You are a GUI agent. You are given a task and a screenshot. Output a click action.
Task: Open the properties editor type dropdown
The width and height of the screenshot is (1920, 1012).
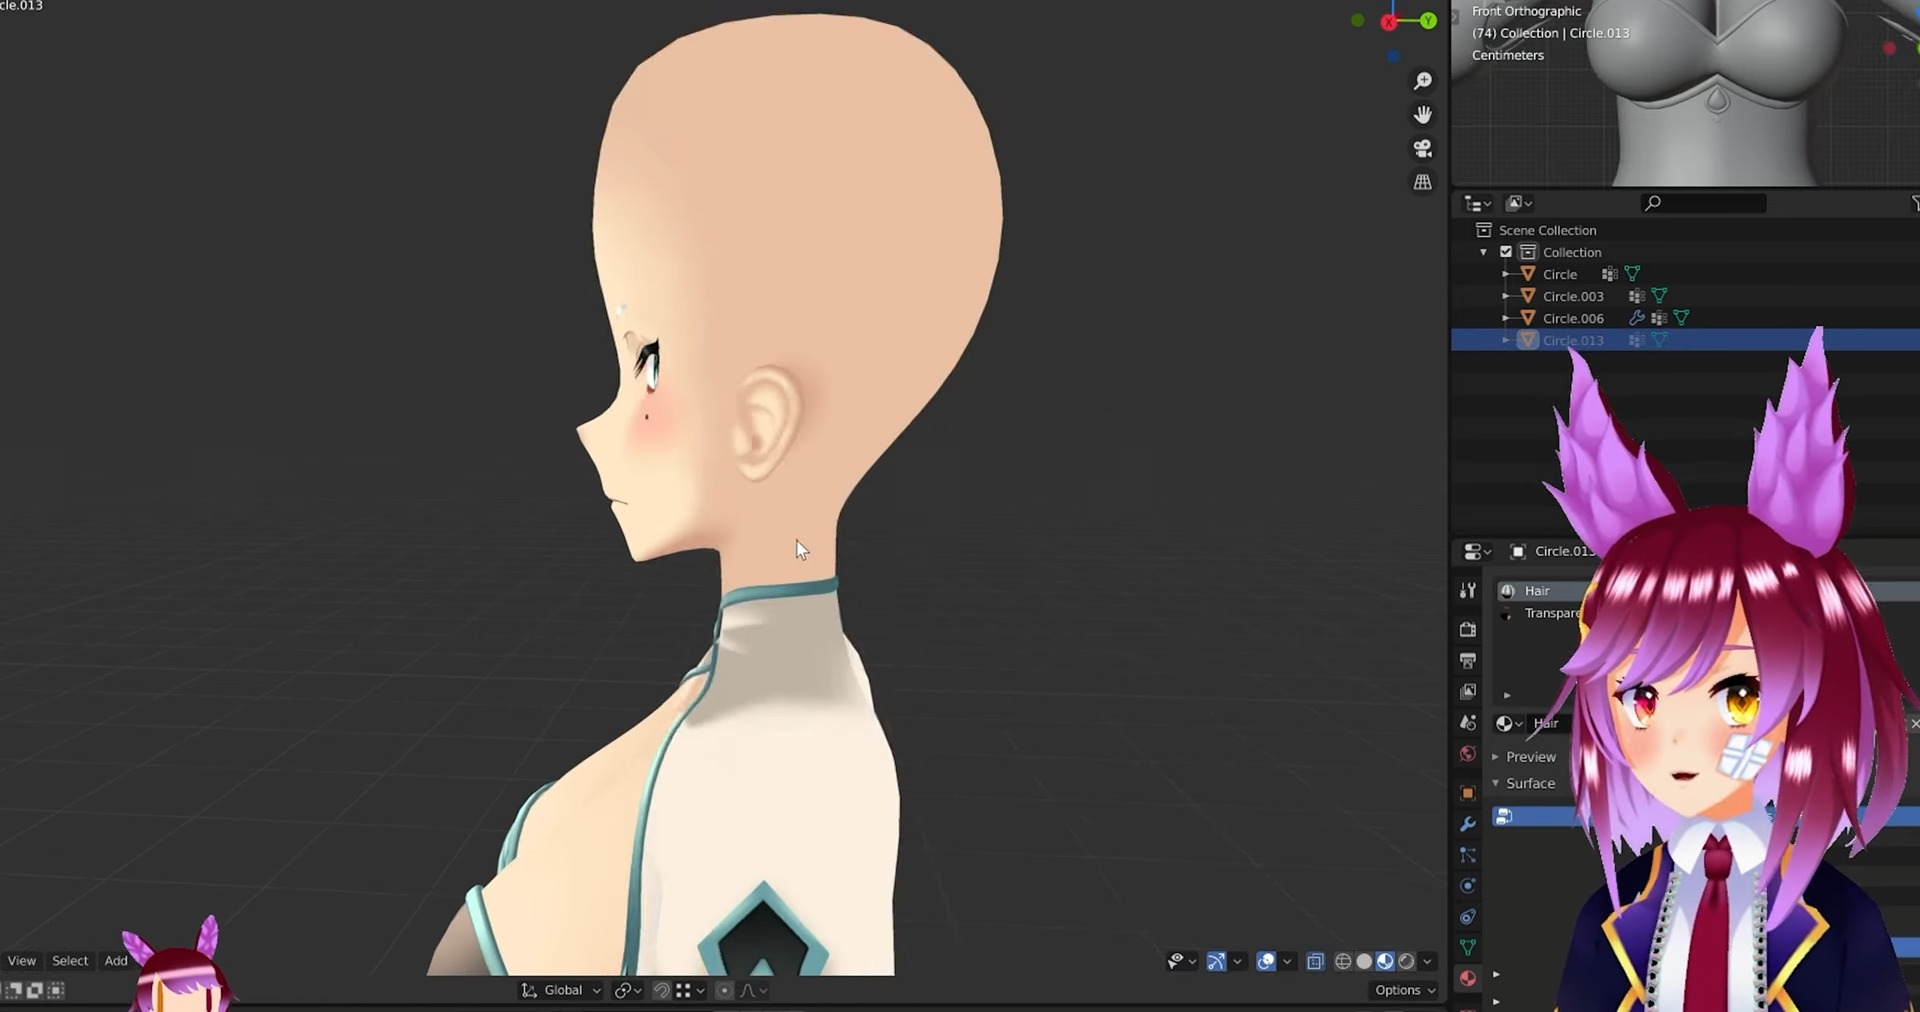pos(1477,551)
